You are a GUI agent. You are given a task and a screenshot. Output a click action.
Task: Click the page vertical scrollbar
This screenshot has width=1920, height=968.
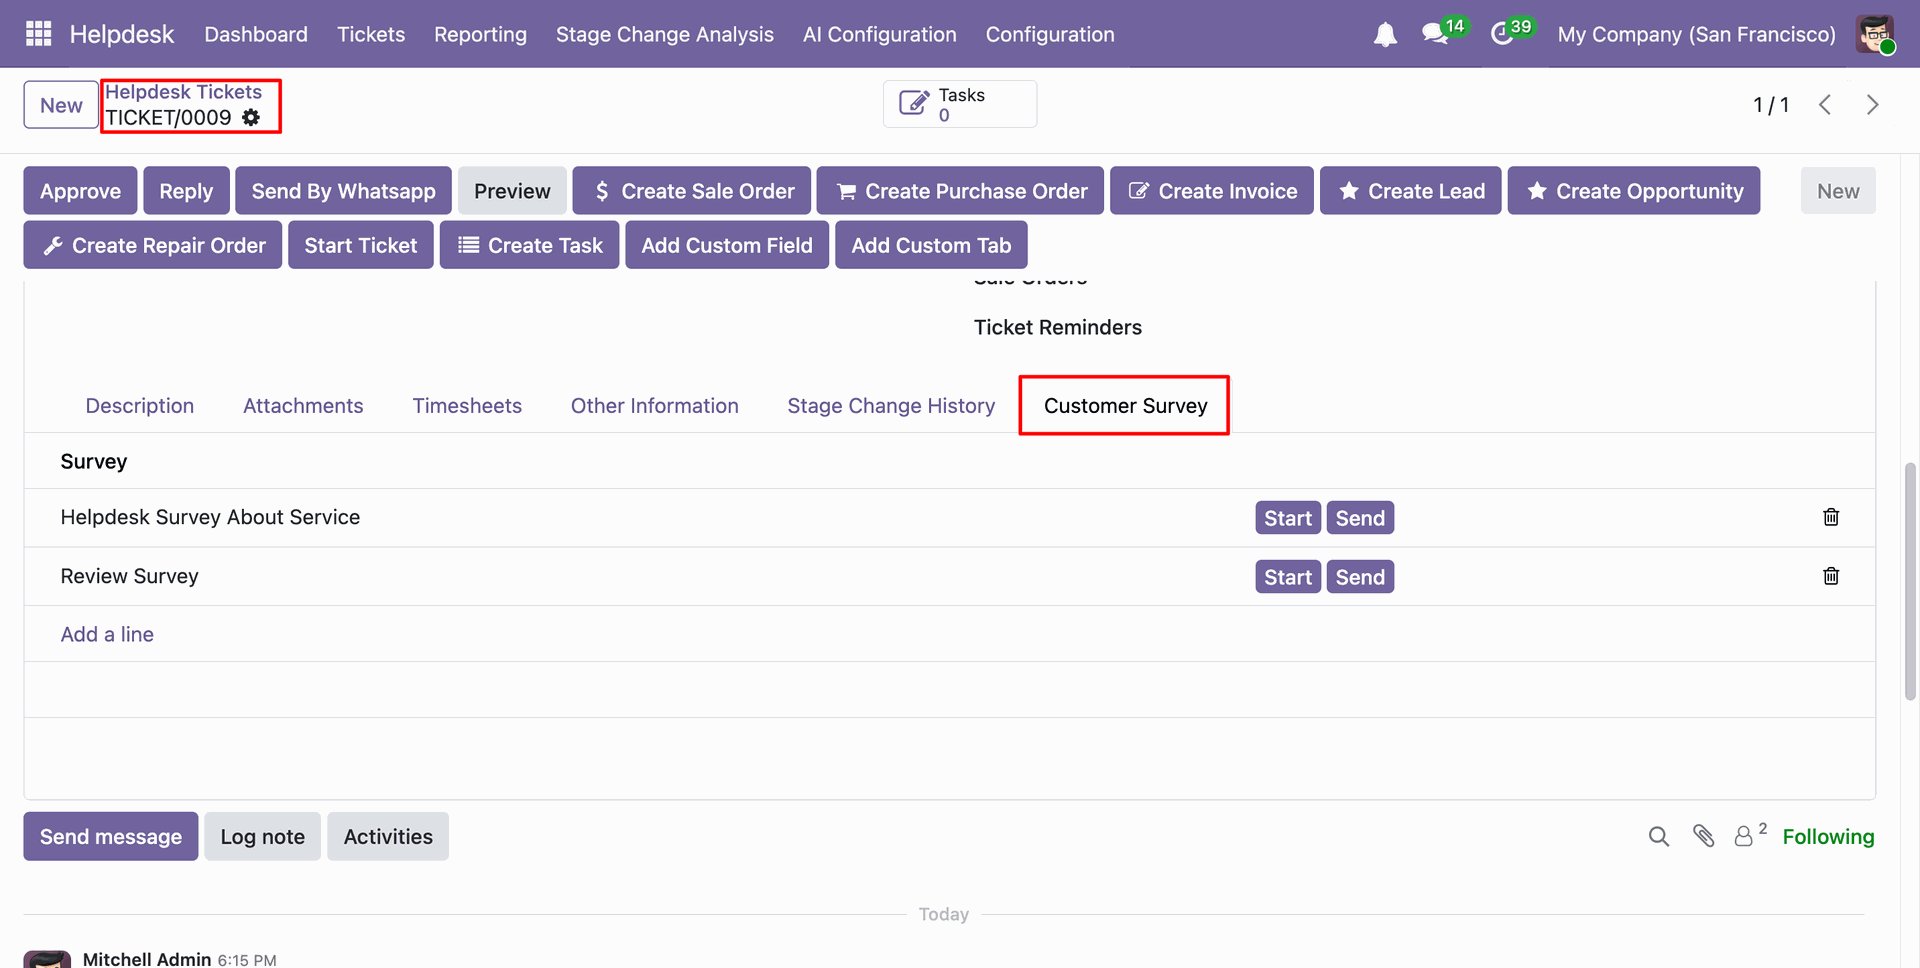click(x=1910, y=580)
